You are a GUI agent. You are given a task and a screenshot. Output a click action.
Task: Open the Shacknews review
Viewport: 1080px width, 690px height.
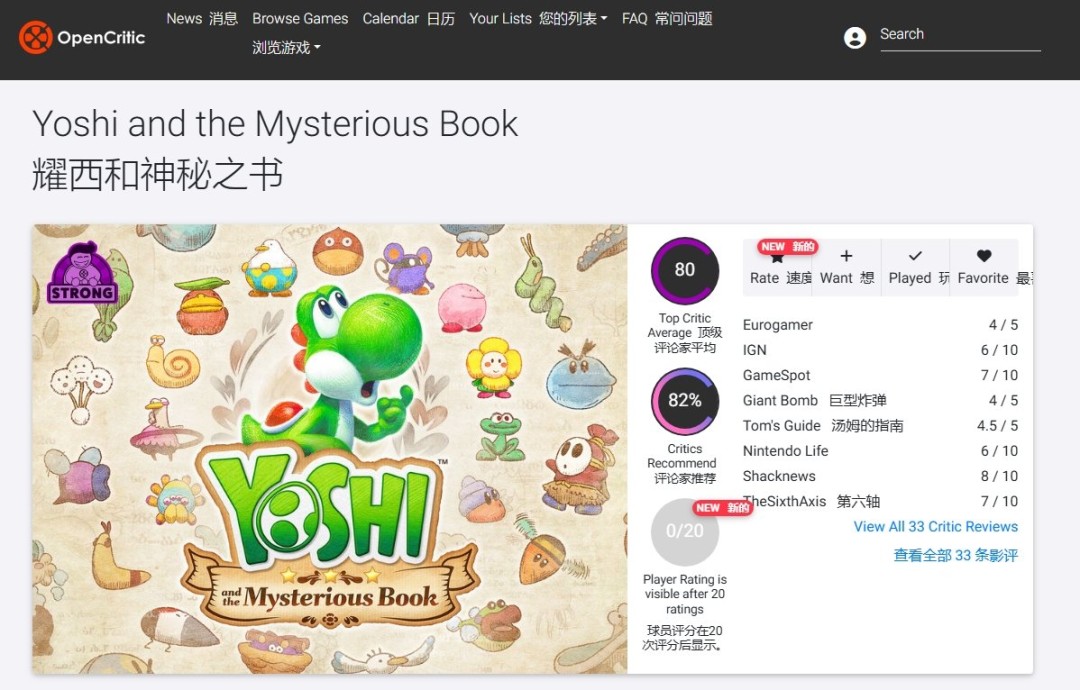click(x=779, y=477)
